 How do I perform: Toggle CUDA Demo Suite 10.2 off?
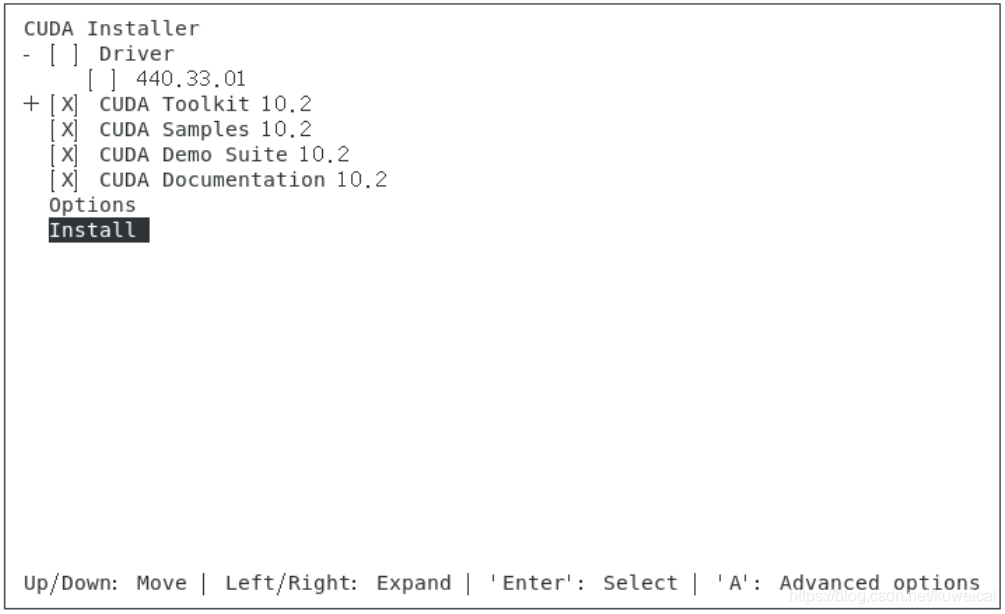tap(65, 155)
